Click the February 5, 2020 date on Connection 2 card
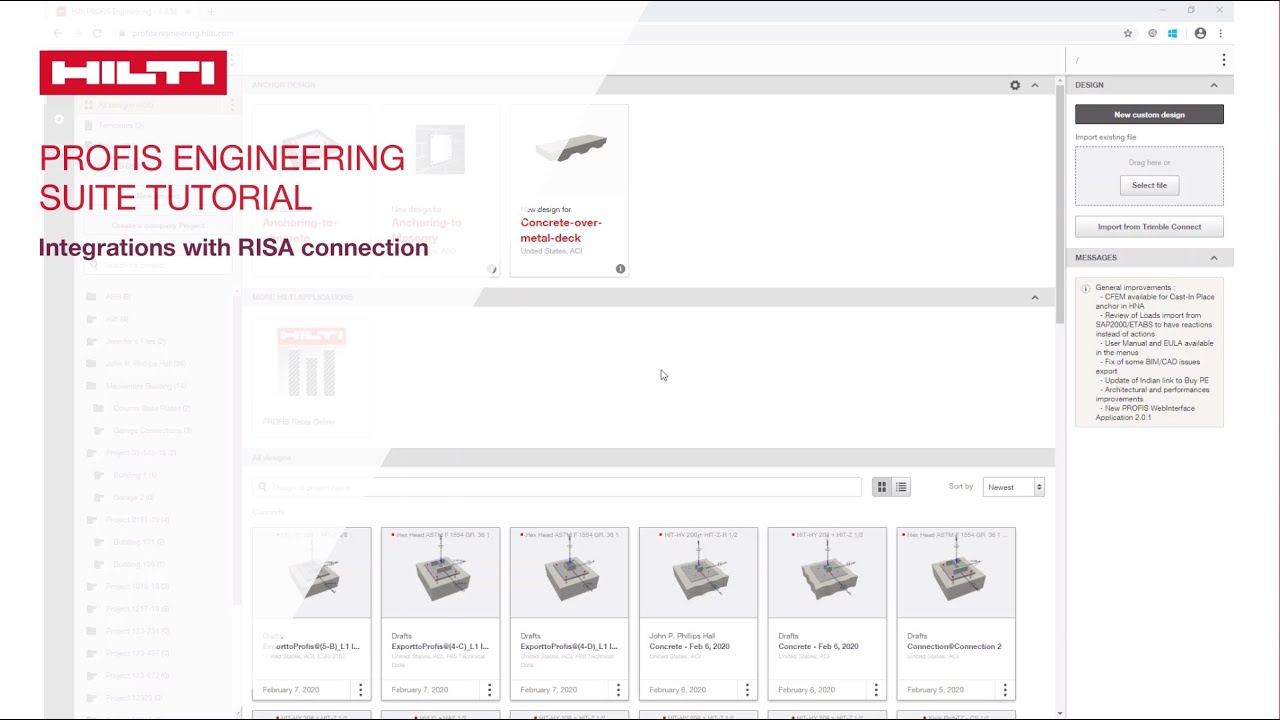Viewport: 1280px width, 720px height. pos(935,690)
